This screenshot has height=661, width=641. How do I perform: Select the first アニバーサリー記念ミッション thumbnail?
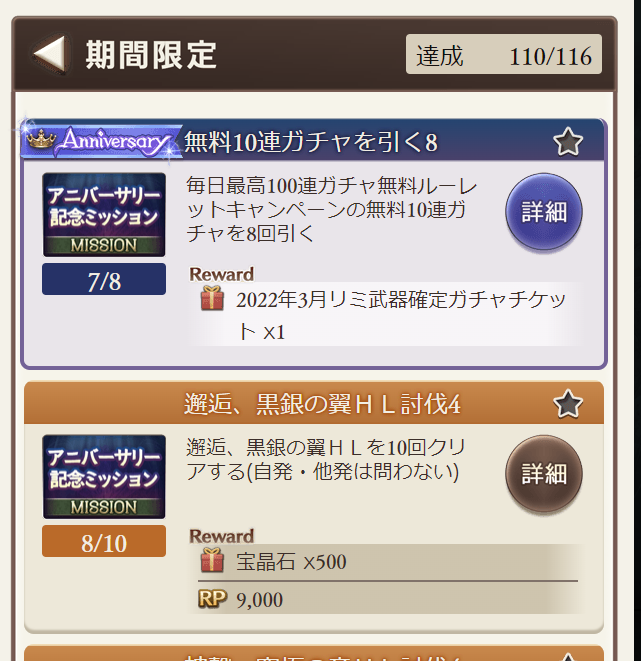click(104, 215)
